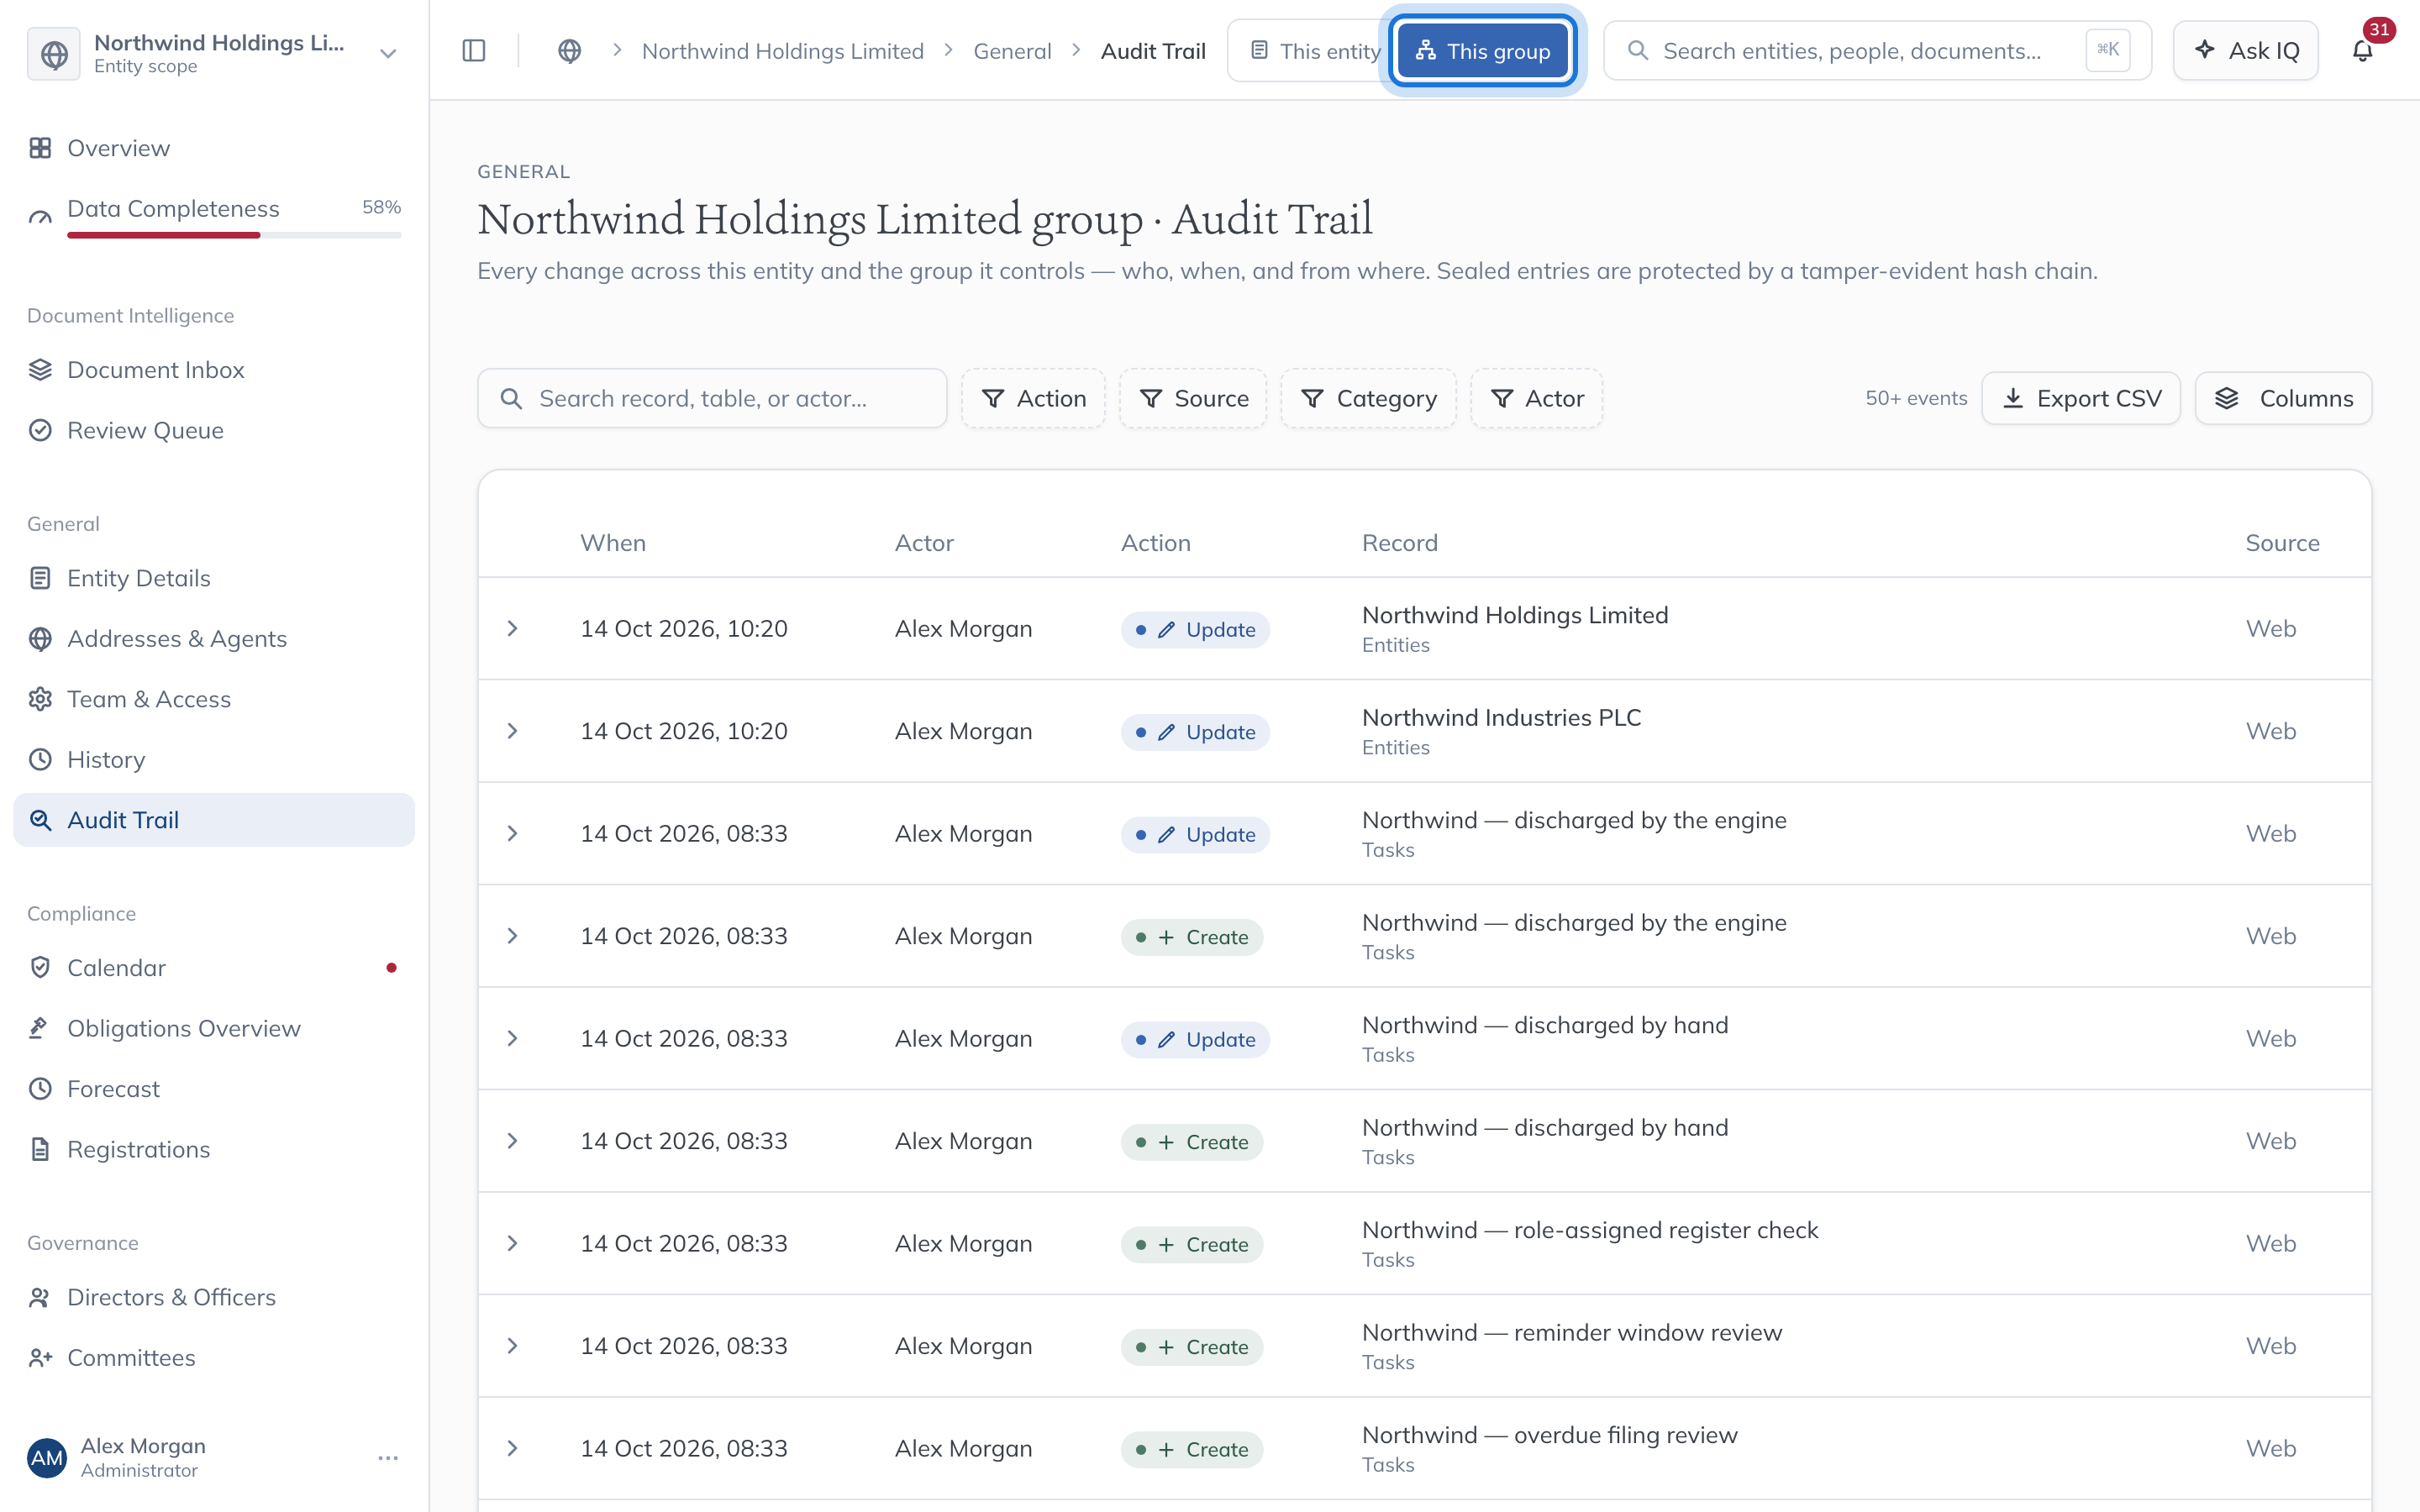This screenshot has height=1512, width=2420.
Task: Expand the Northwind Industries PLC row
Action: (x=512, y=731)
